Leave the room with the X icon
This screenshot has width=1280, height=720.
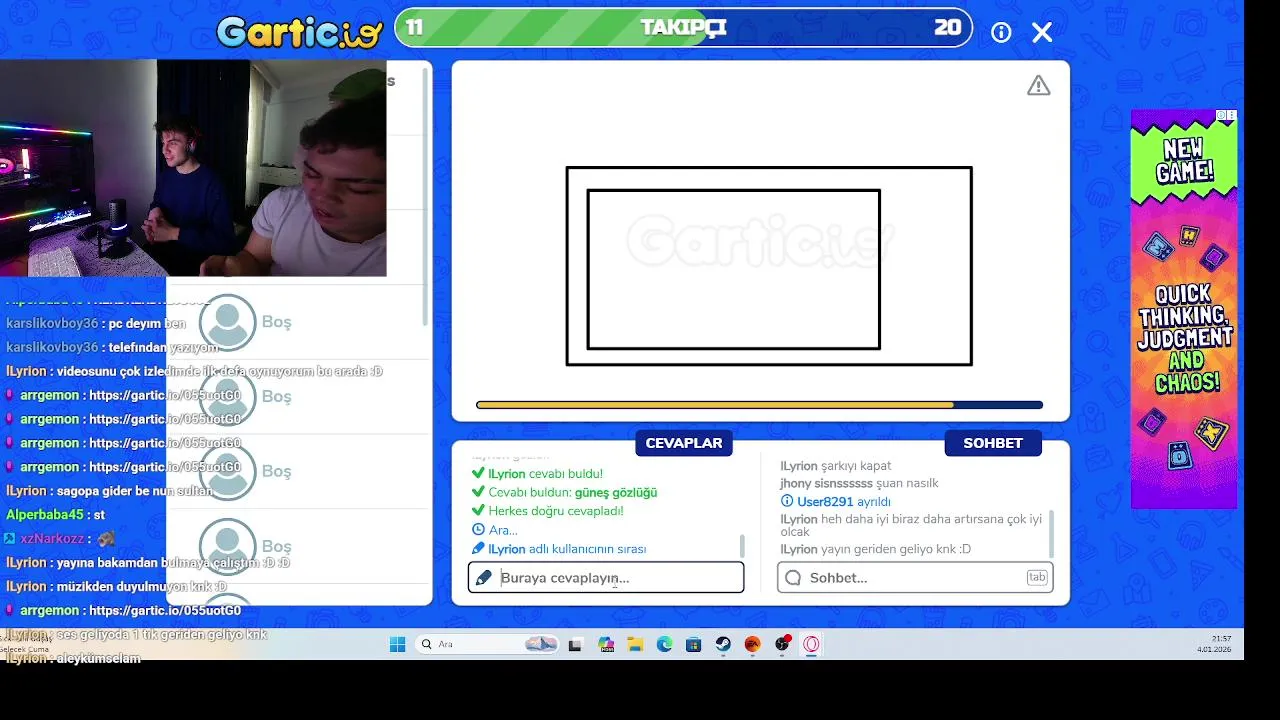1042,32
